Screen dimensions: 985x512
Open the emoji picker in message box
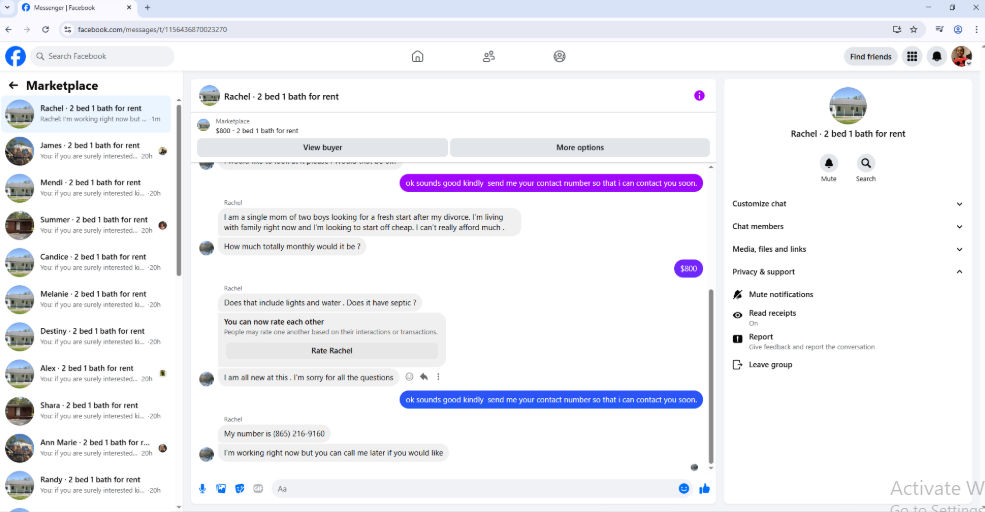coord(684,489)
